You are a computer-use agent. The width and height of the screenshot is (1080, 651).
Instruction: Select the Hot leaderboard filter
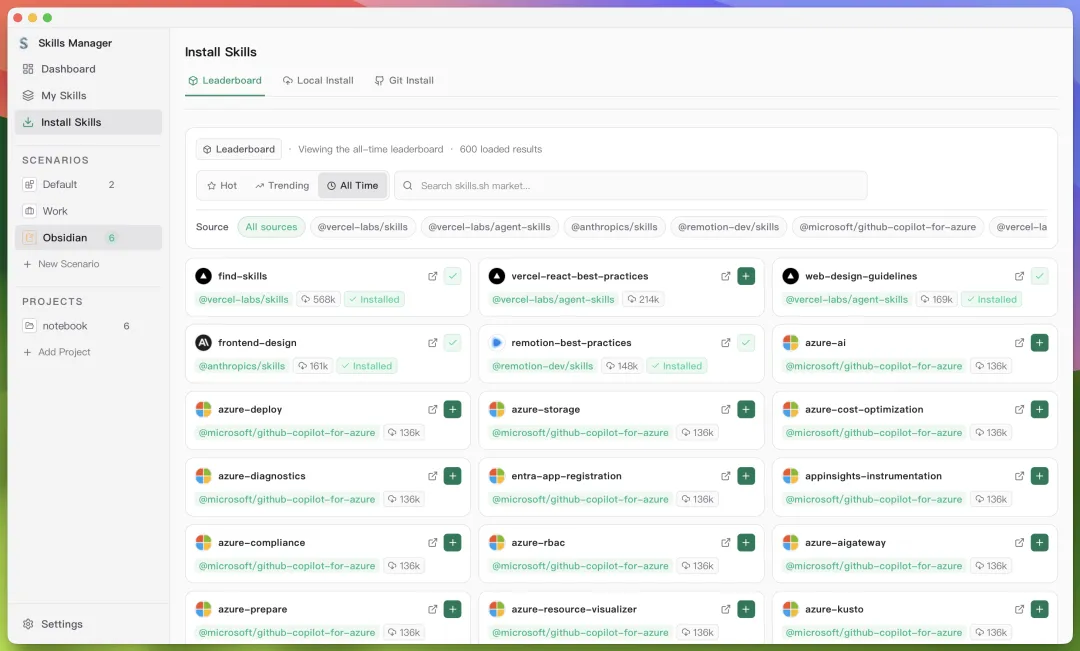pyautogui.click(x=222, y=186)
